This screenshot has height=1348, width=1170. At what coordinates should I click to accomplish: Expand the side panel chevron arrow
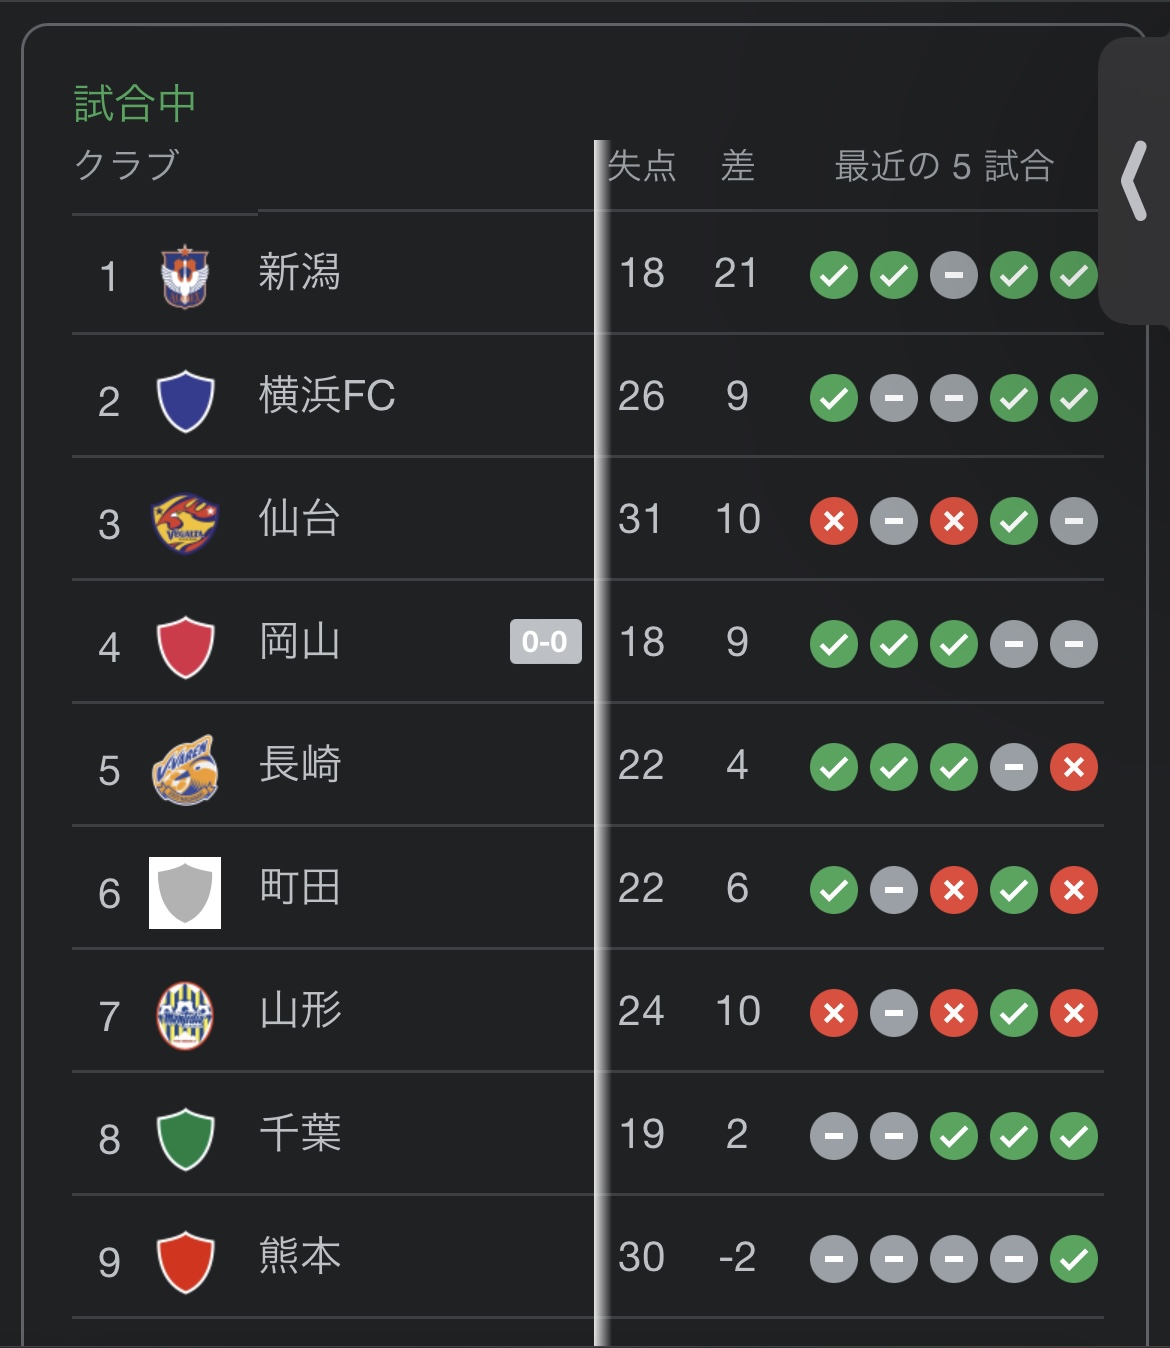[x=1134, y=181]
